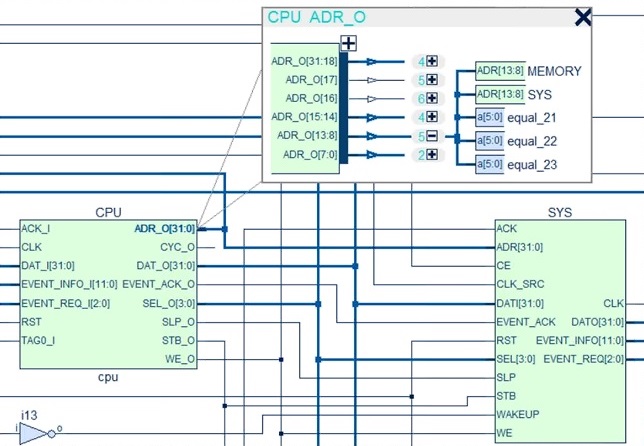Expand the ADR_O[15:14] fanout node
The width and height of the screenshot is (644, 446).
point(432,117)
